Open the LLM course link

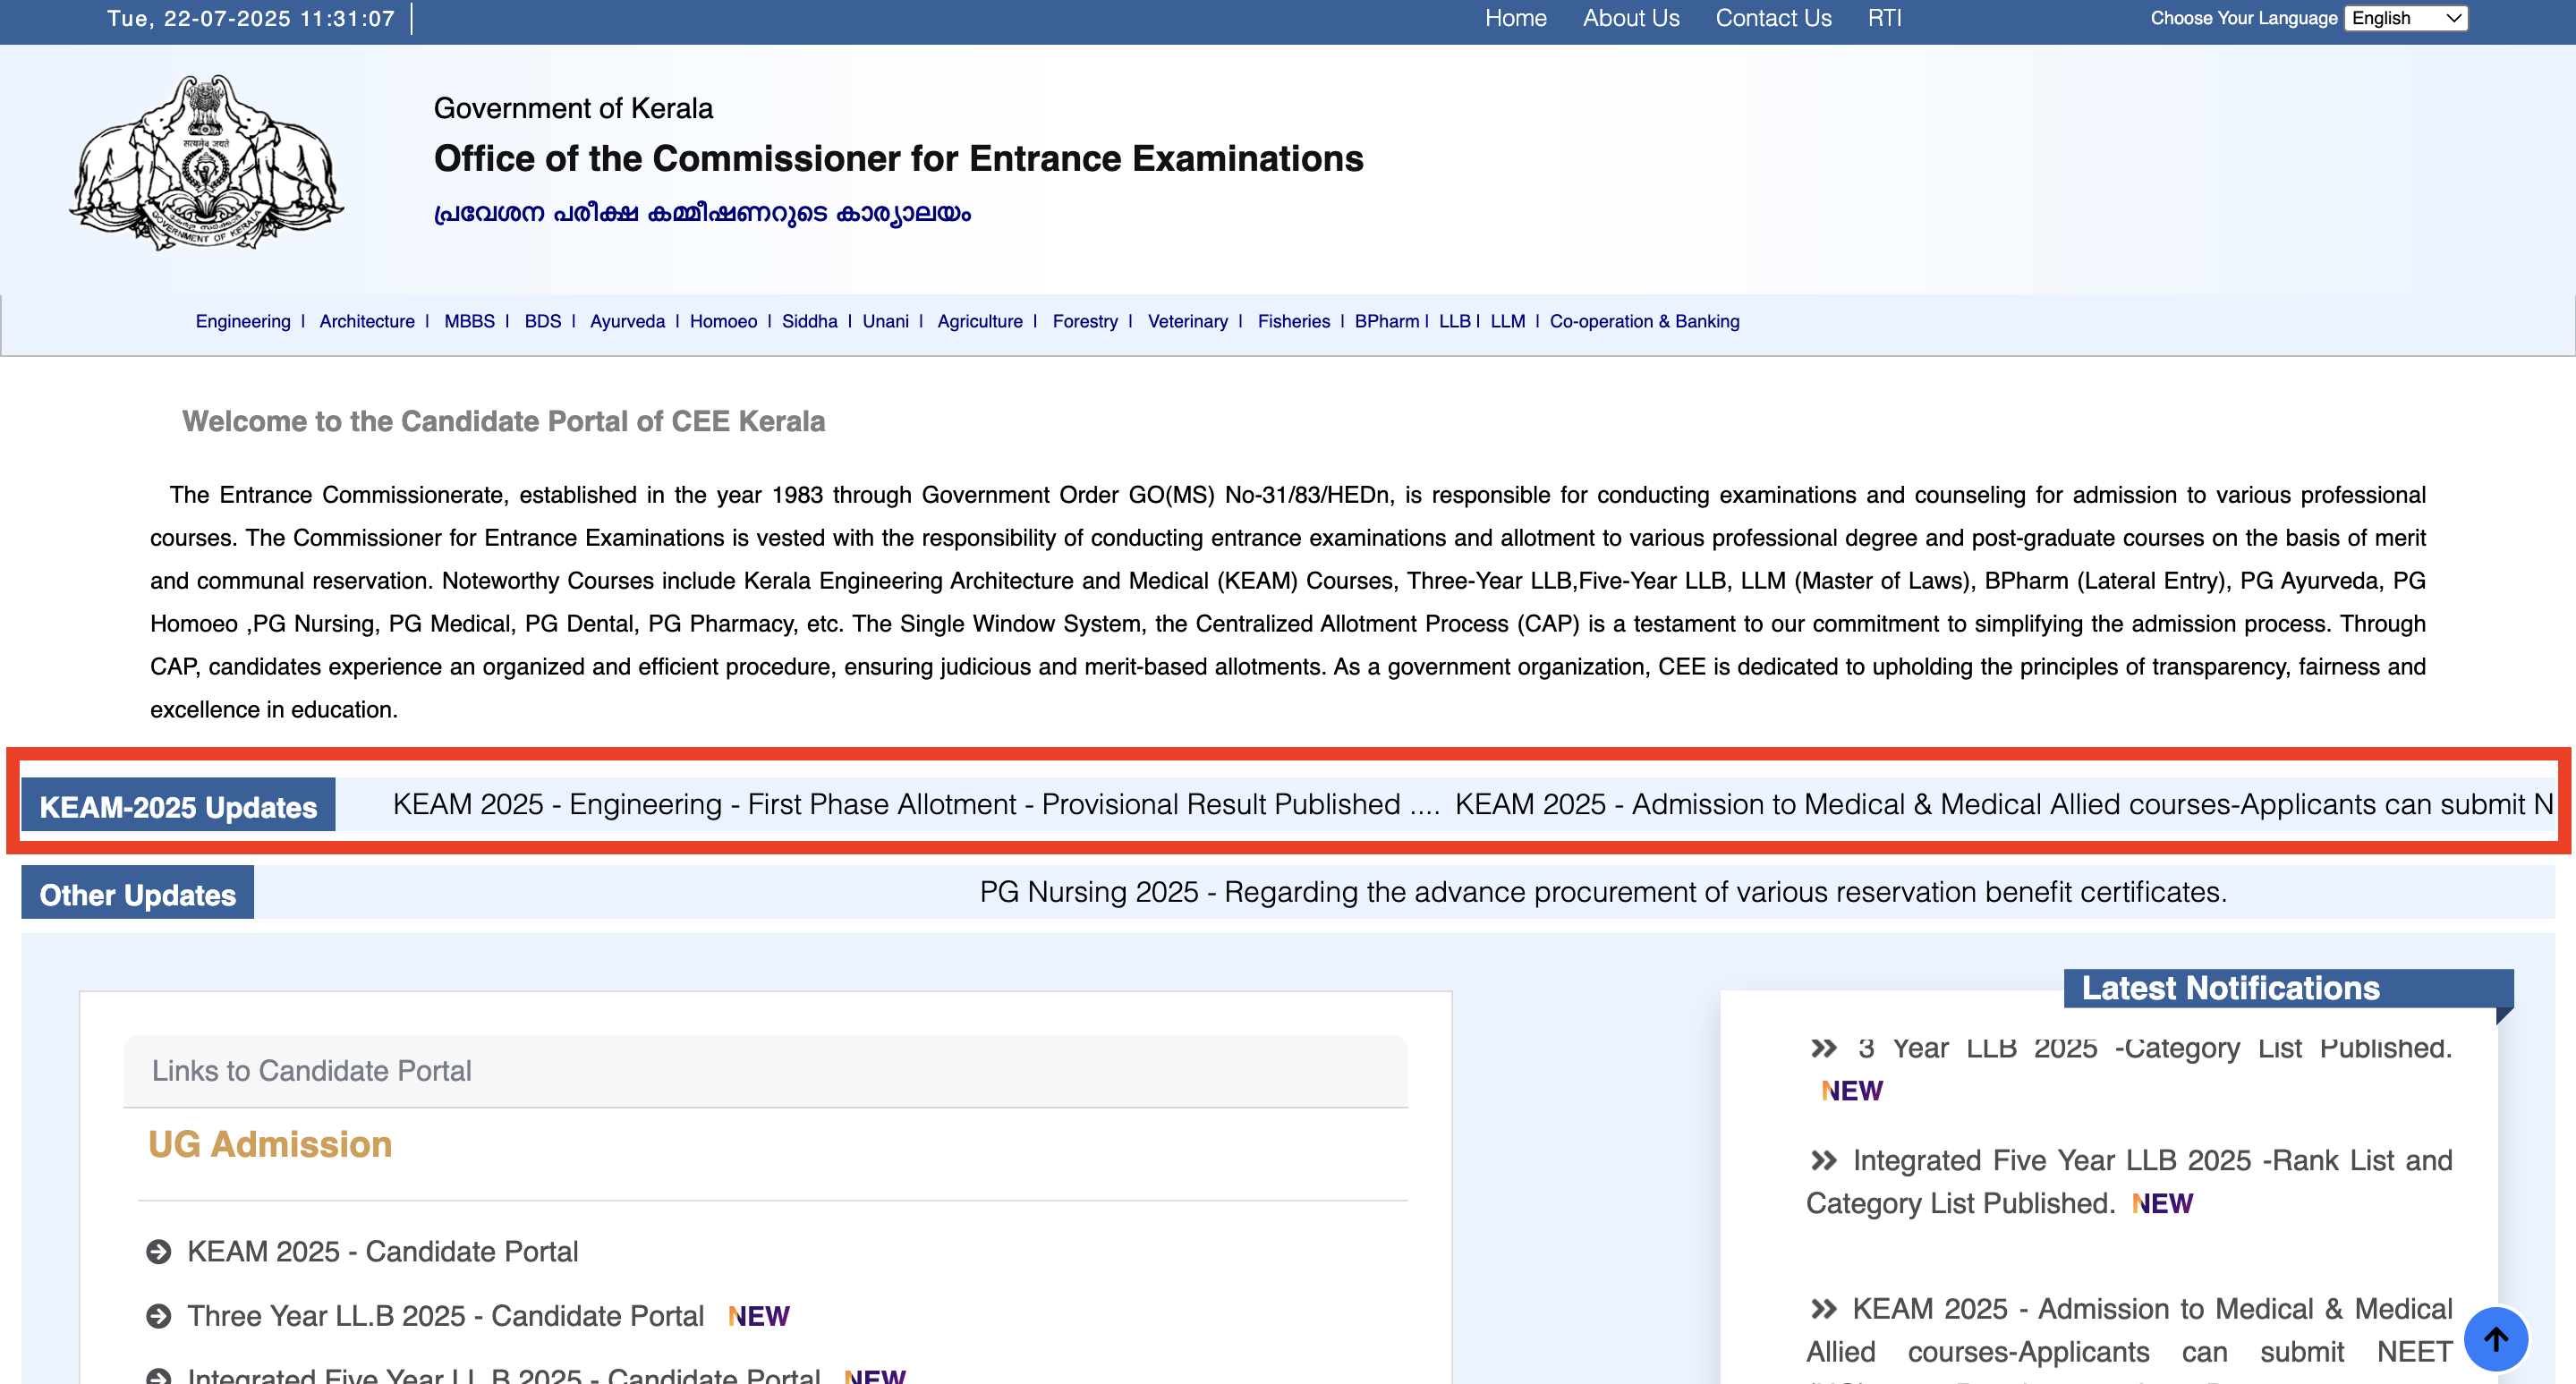point(1507,321)
